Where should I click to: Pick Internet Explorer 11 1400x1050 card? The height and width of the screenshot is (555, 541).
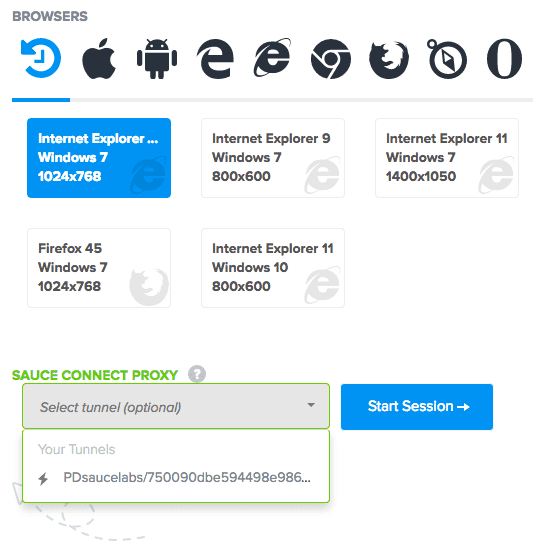coord(447,158)
